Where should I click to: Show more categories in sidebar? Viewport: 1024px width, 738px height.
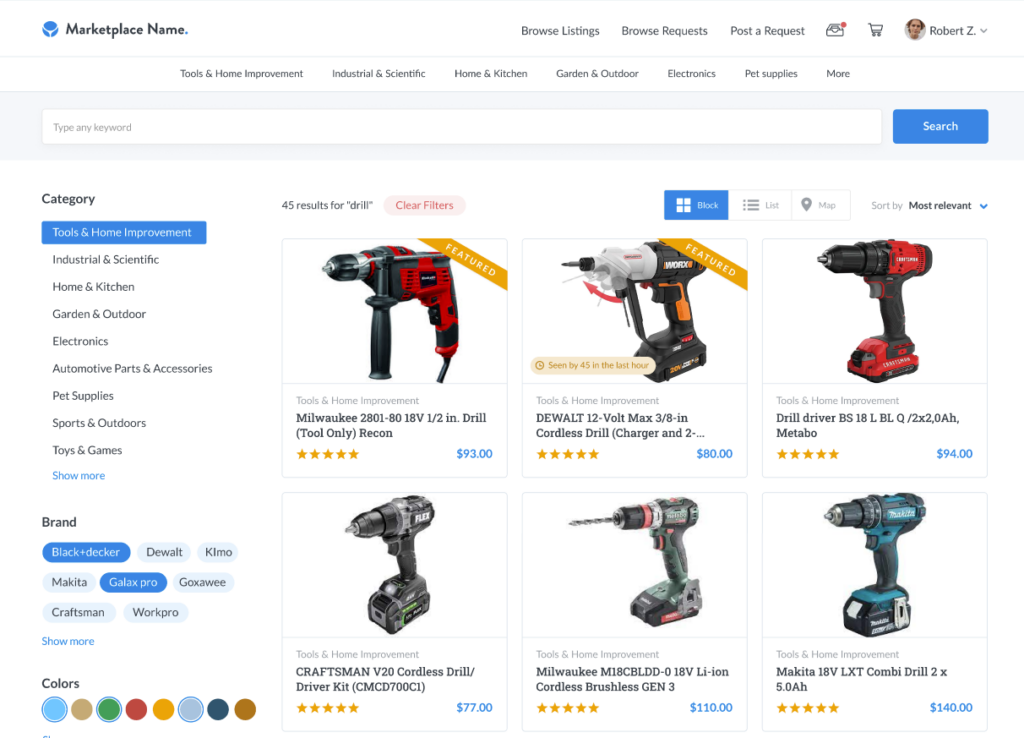tap(78, 475)
